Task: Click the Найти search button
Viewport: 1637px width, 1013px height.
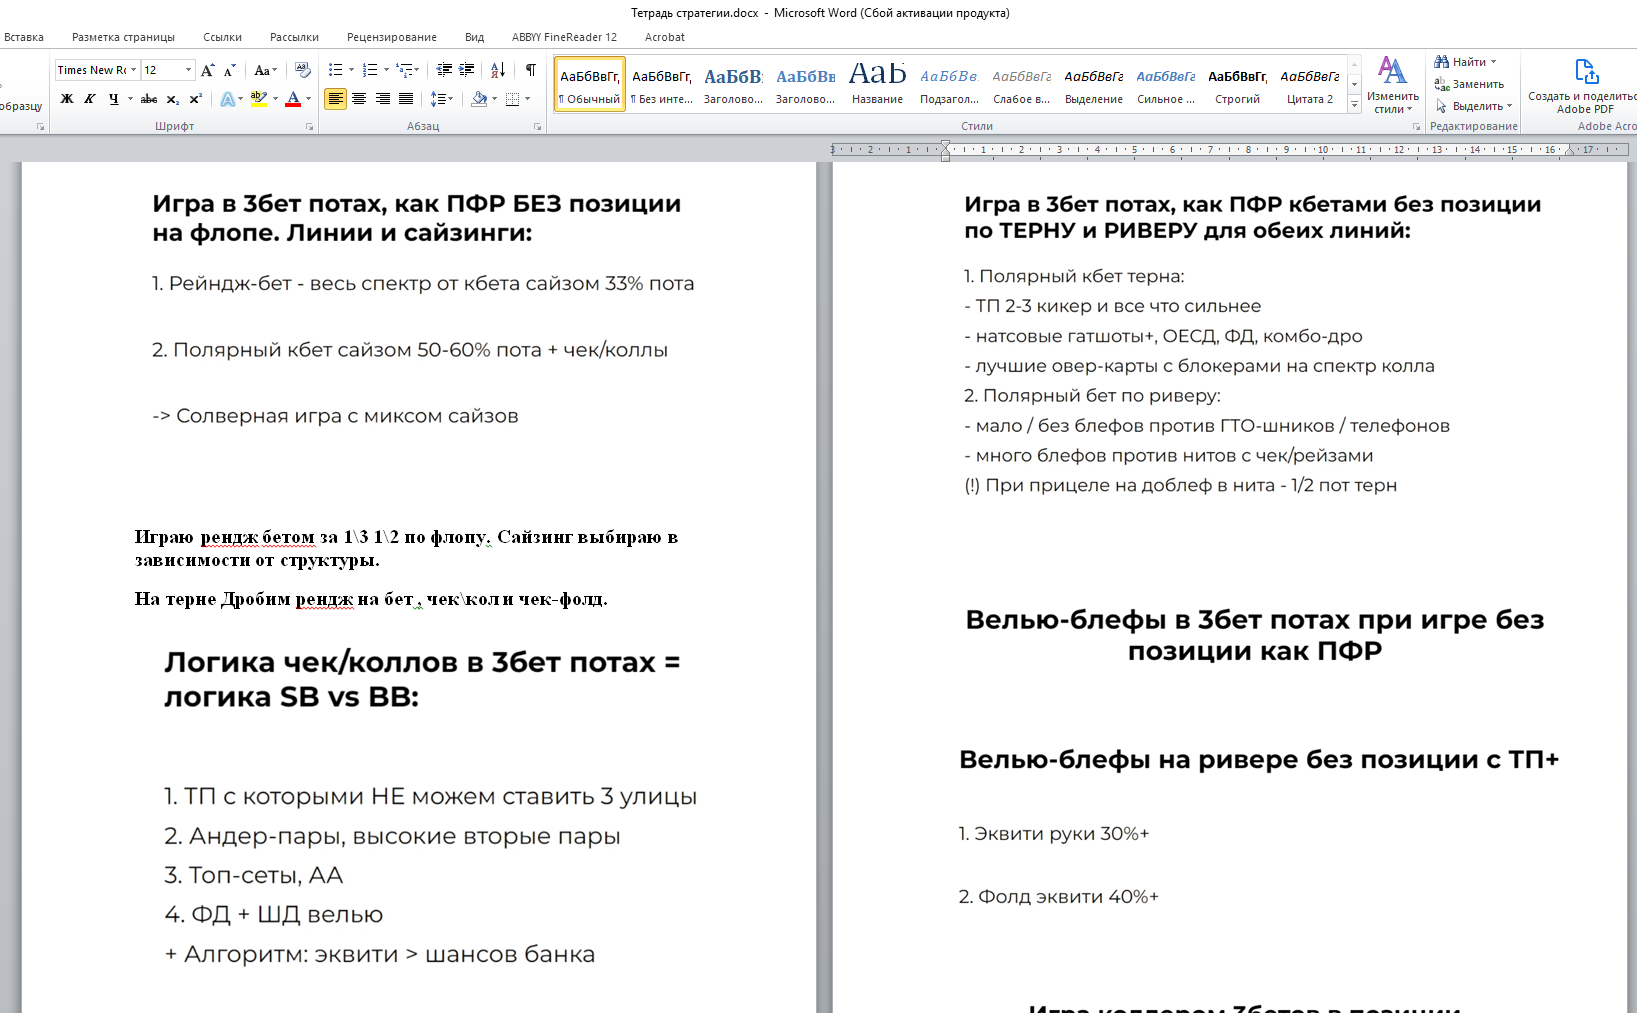Action: coord(1465,62)
